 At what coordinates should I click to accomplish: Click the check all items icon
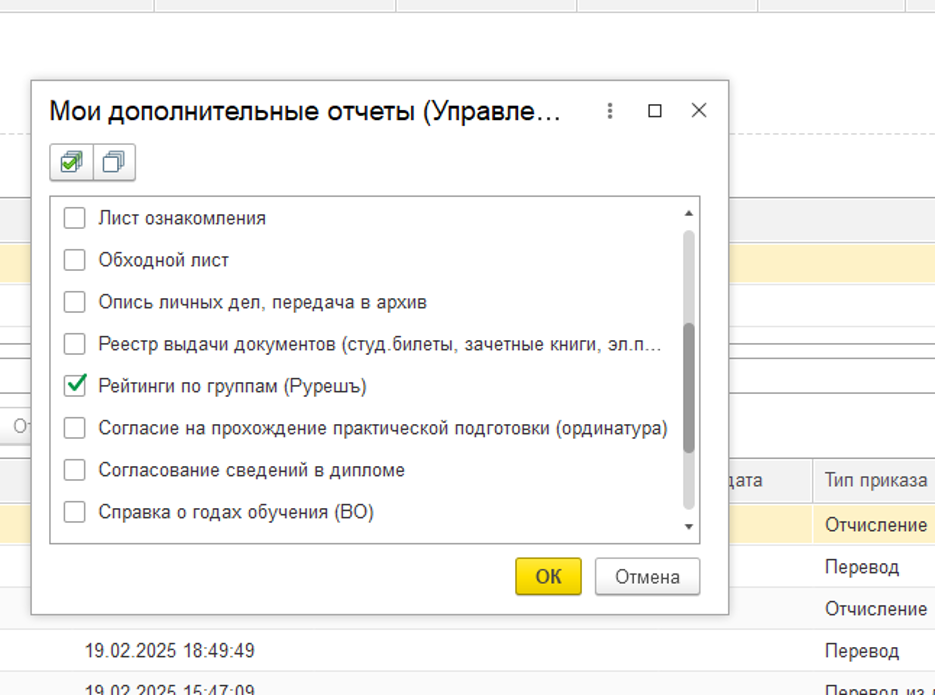coord(71,162)
